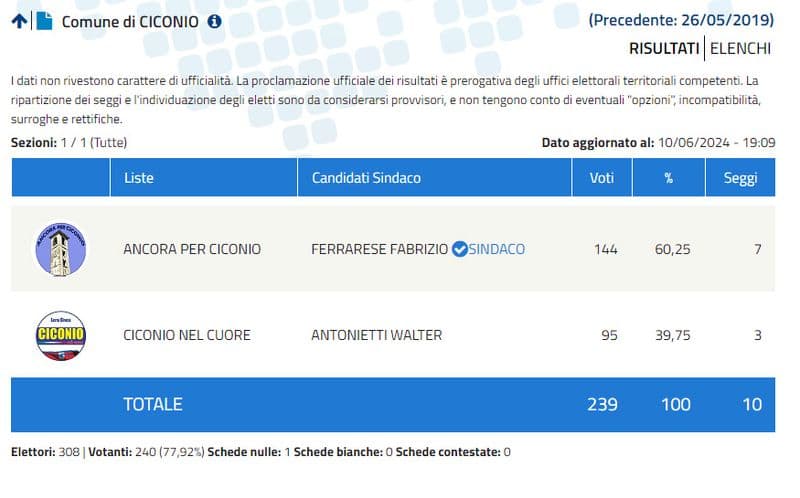Switch to the RISULTATI tab

(x=664, y=48)
